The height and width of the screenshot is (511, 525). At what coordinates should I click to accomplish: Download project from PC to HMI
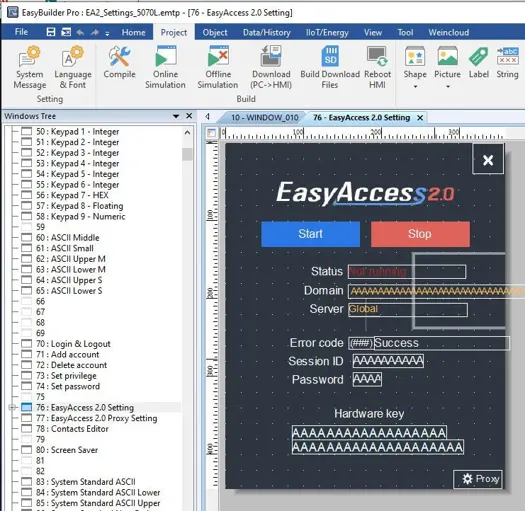pyautogui.click(x=271, y=68)
